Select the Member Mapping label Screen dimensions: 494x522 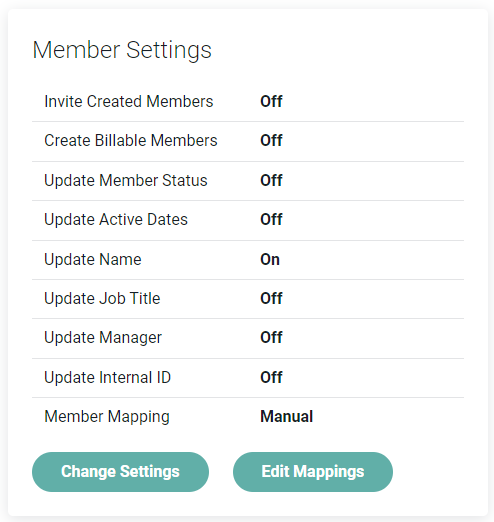pyautogui.click(x=107, y=417)
